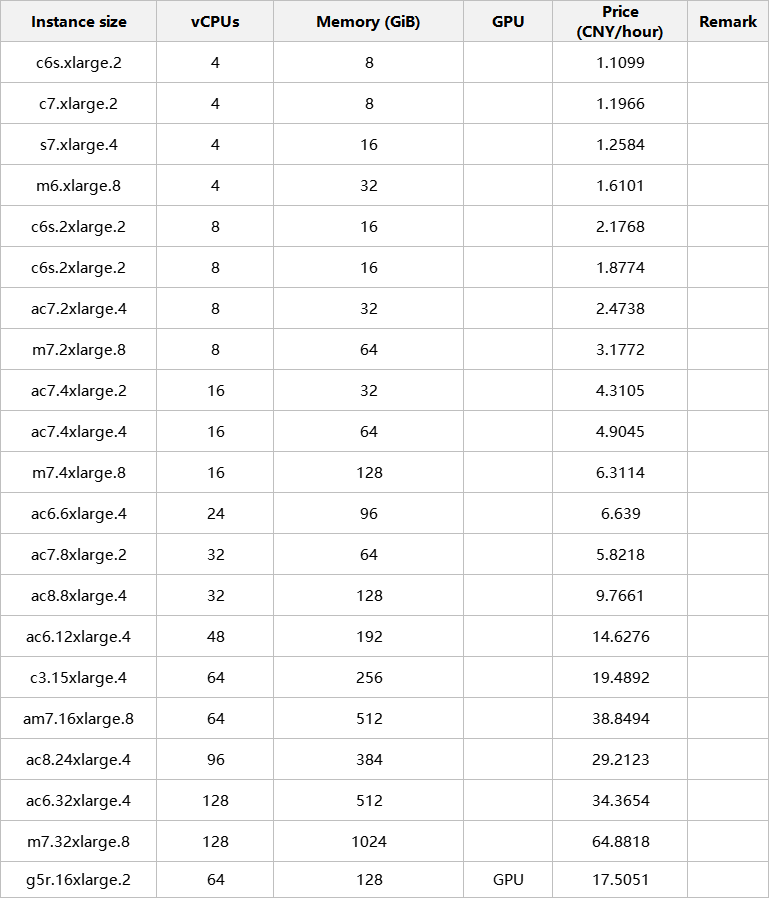The width and height of the screenshot is (769, 898).
Task: Click the price 64.8818 cell
Action: (x=620, y=841)
